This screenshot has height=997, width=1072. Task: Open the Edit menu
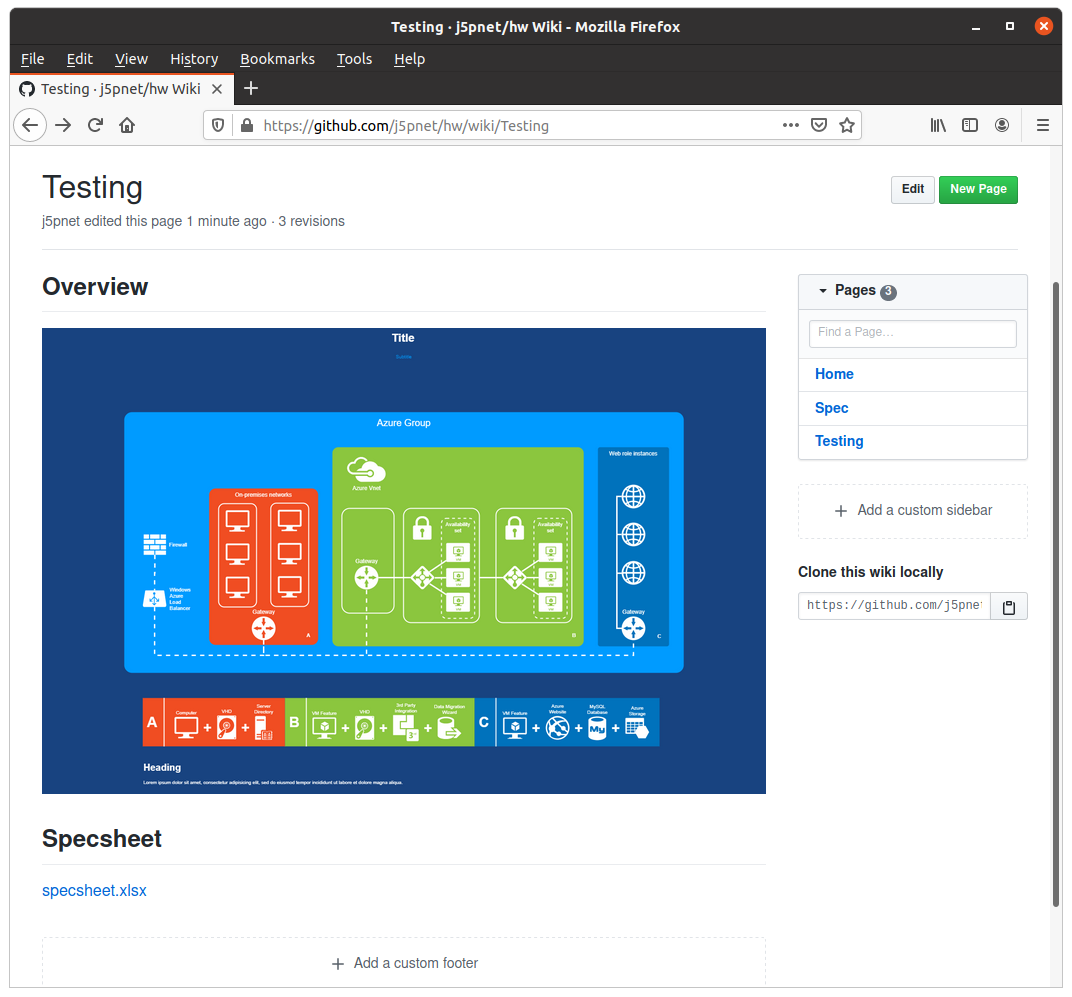79,59
